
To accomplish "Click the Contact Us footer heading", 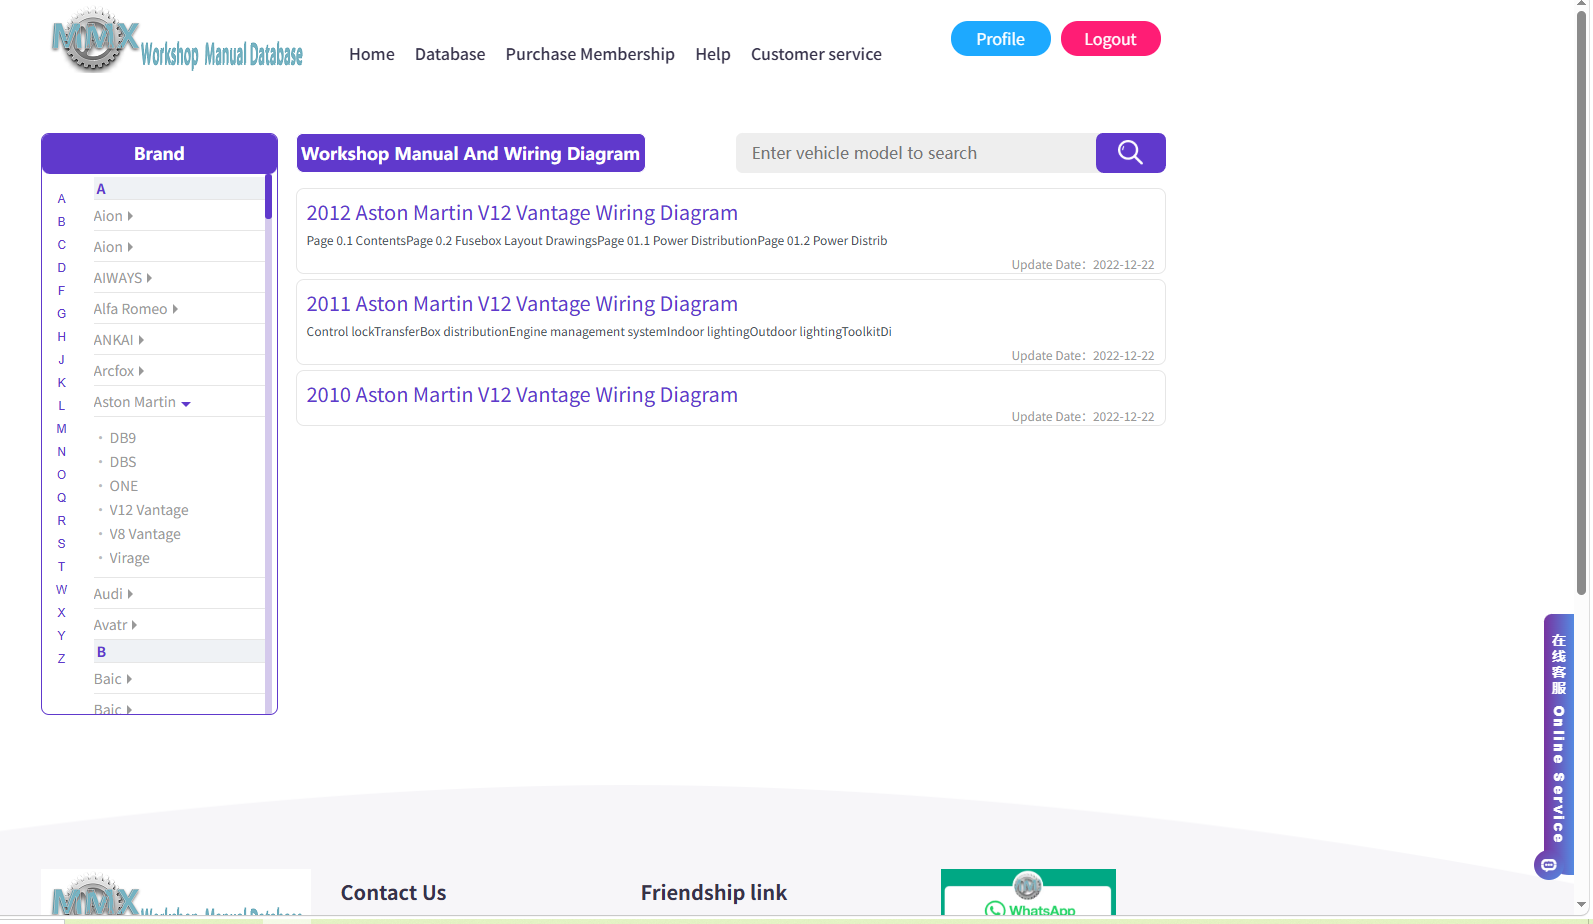I will click(x=393, y=893).
